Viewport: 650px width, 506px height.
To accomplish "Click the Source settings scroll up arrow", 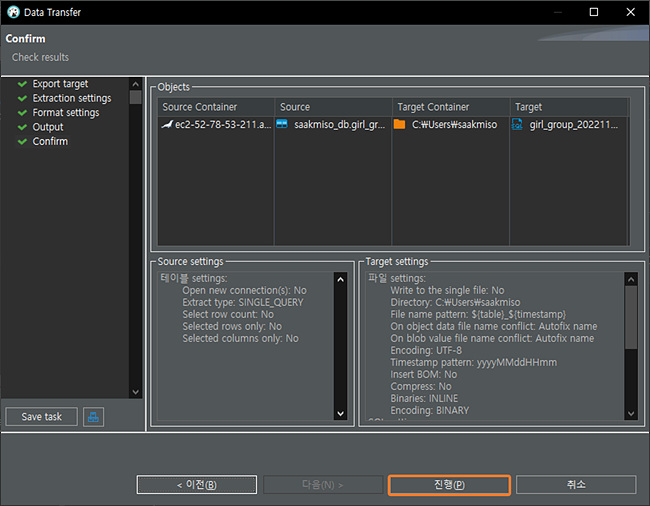I will [340, 279].
